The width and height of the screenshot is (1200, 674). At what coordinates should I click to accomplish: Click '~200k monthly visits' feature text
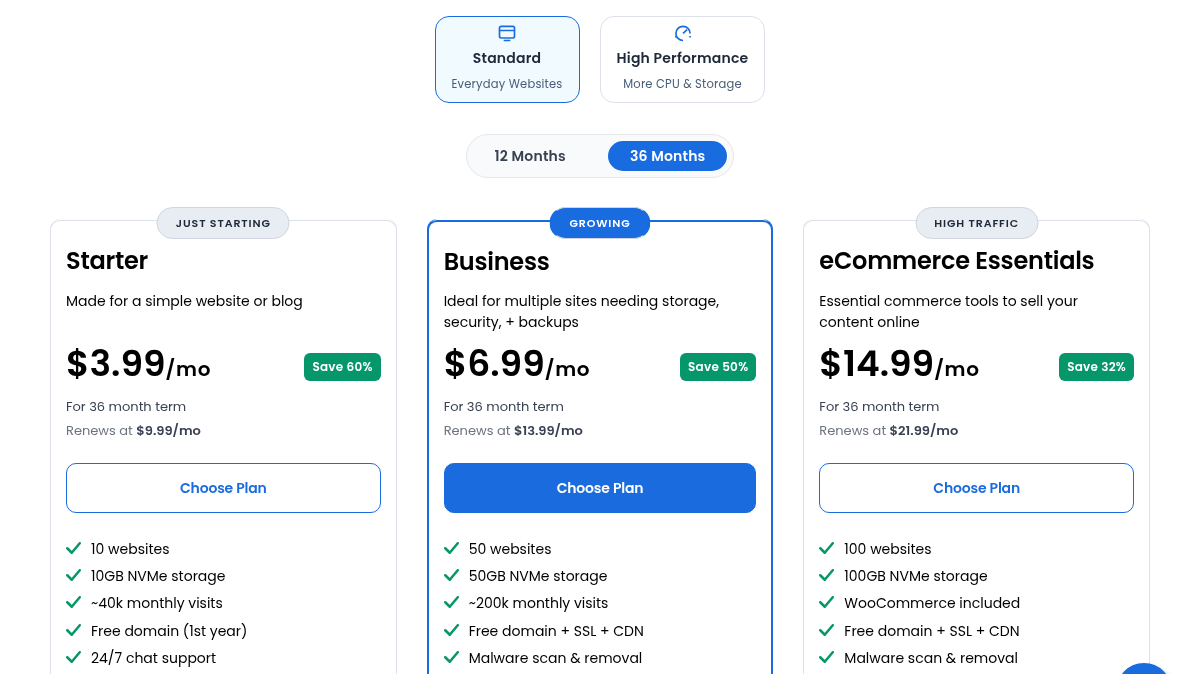click(538, 603)
